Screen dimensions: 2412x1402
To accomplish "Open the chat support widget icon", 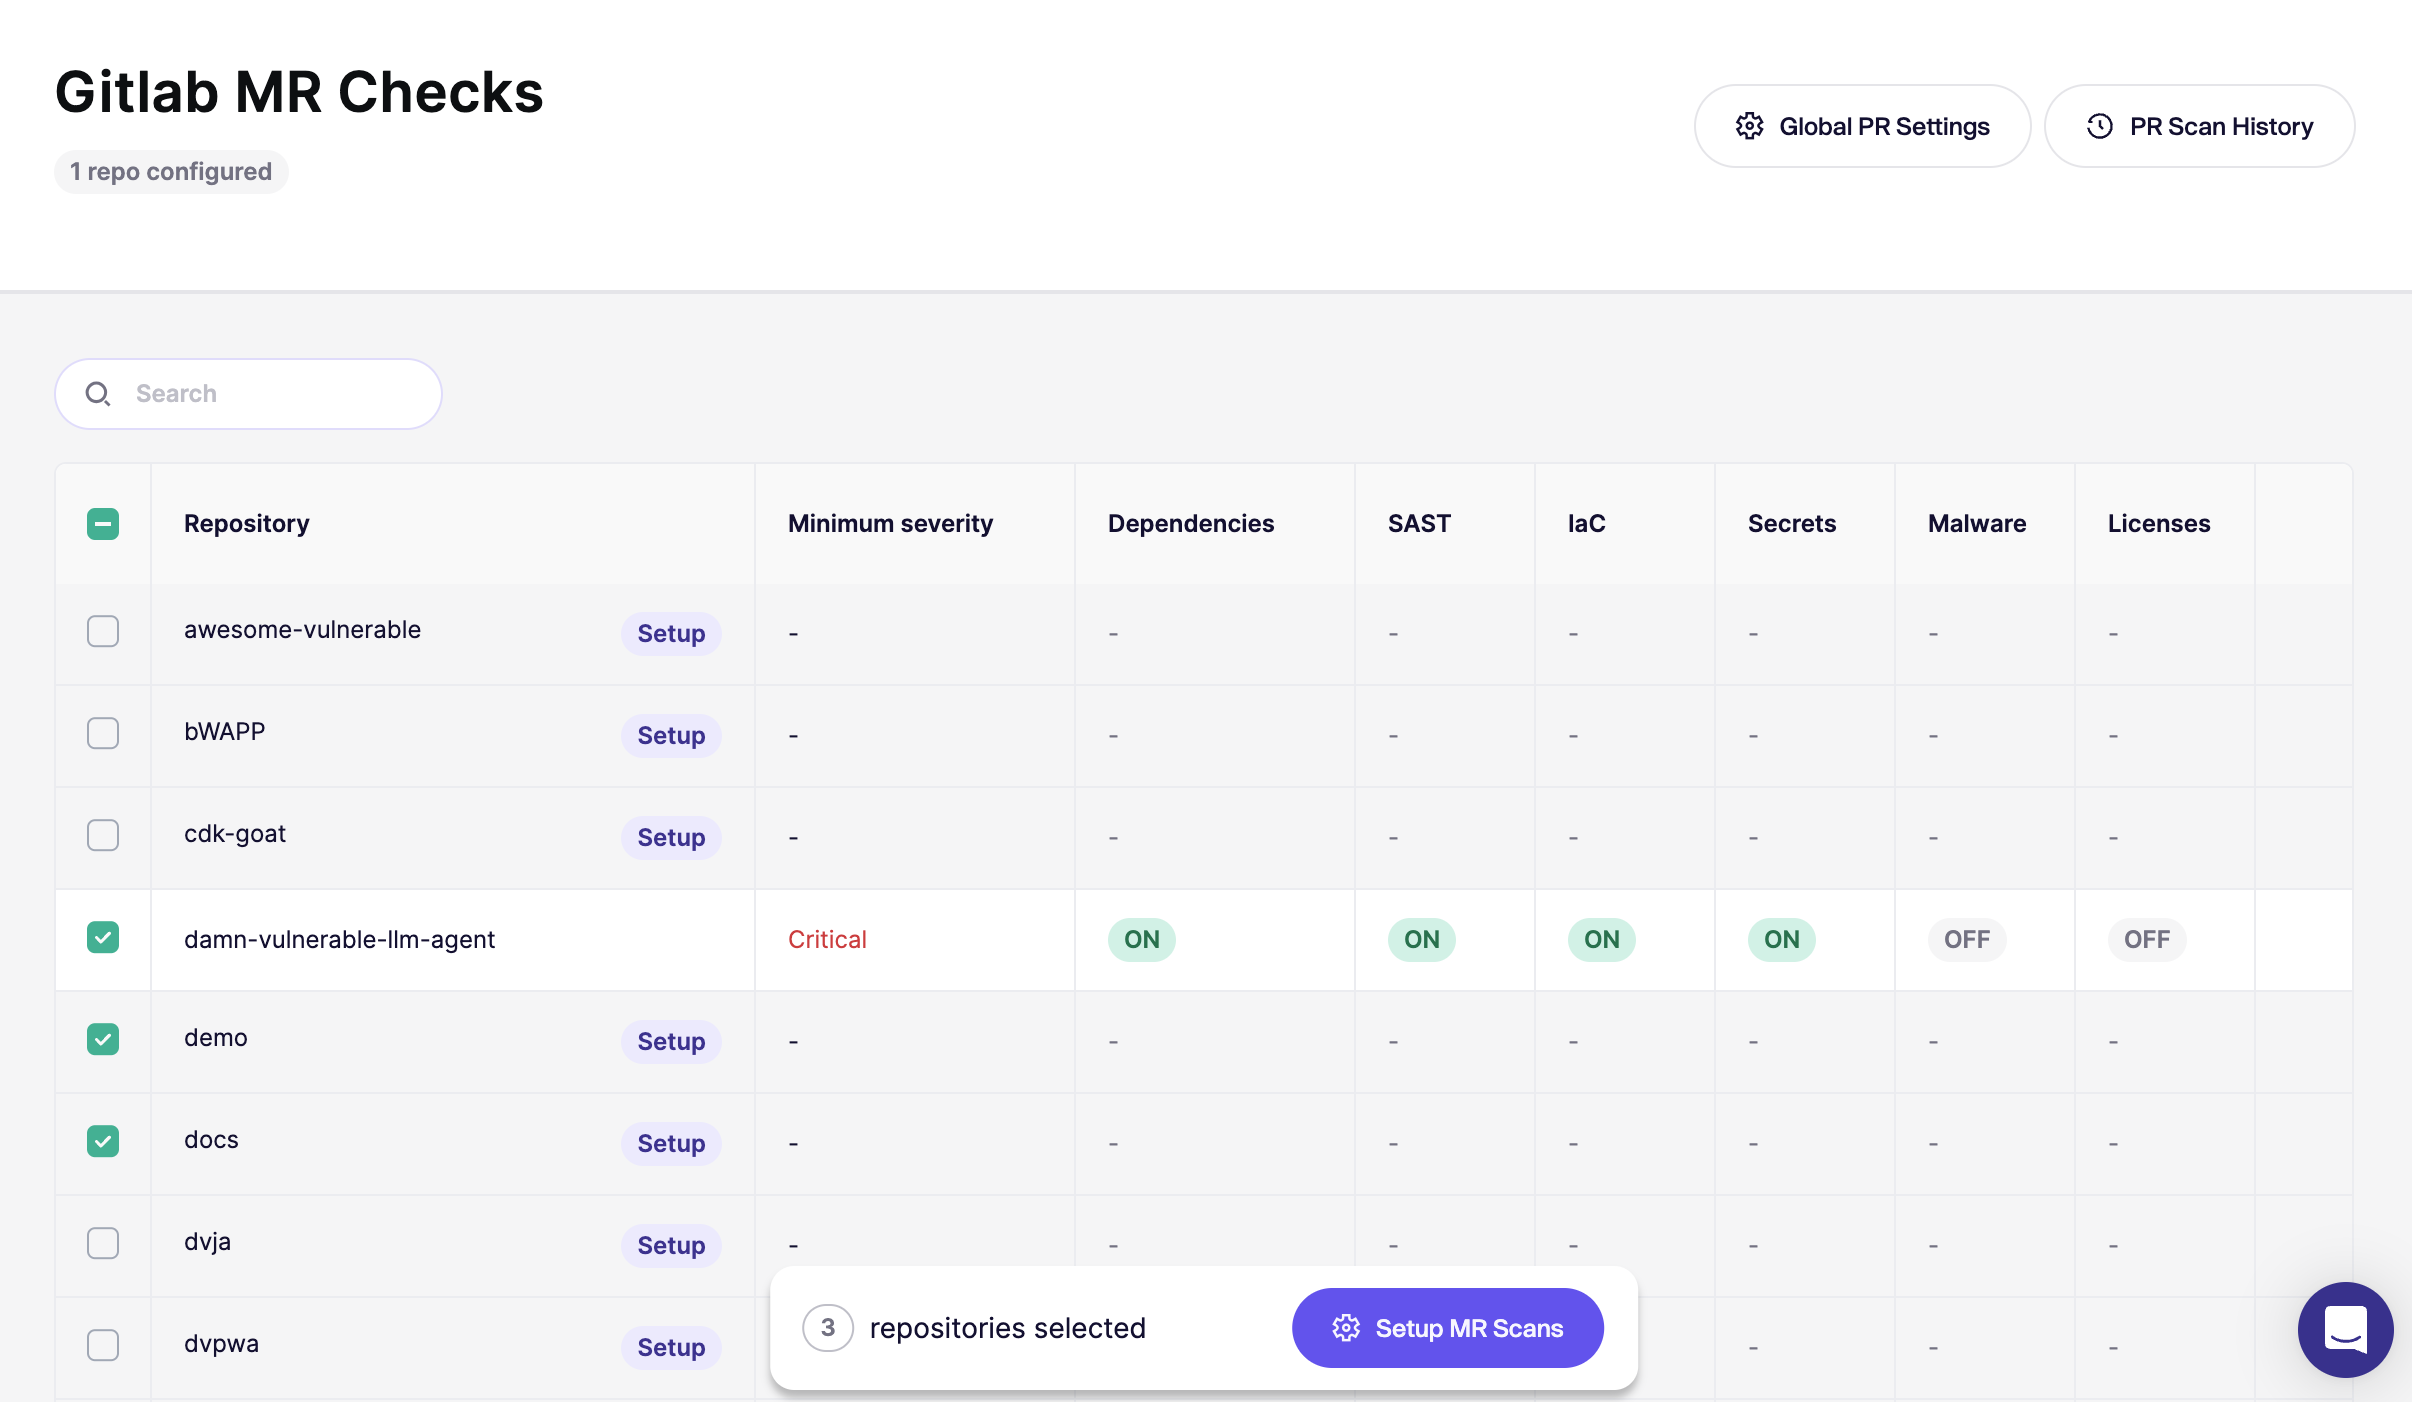I will pyautogui.click(x=2345, y=1329).
